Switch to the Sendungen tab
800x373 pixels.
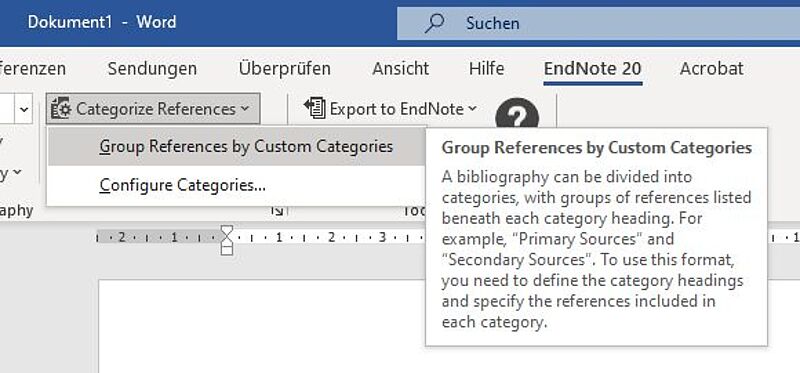(152, 68)
